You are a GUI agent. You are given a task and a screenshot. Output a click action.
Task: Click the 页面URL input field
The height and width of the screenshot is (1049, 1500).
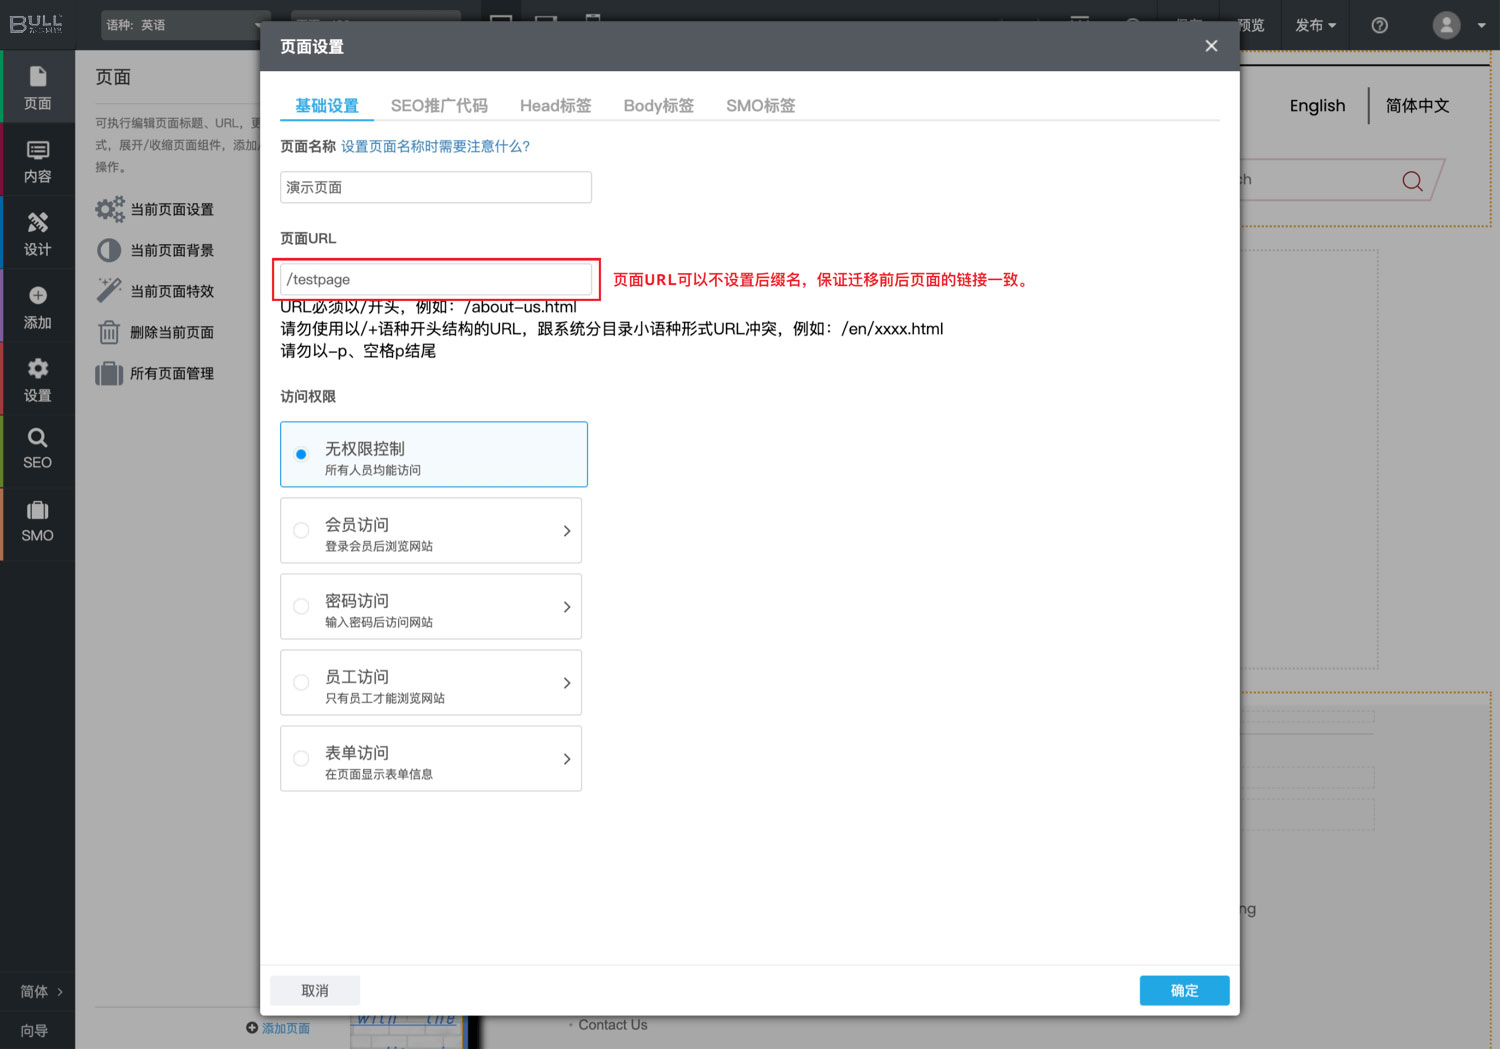(436, 279)
